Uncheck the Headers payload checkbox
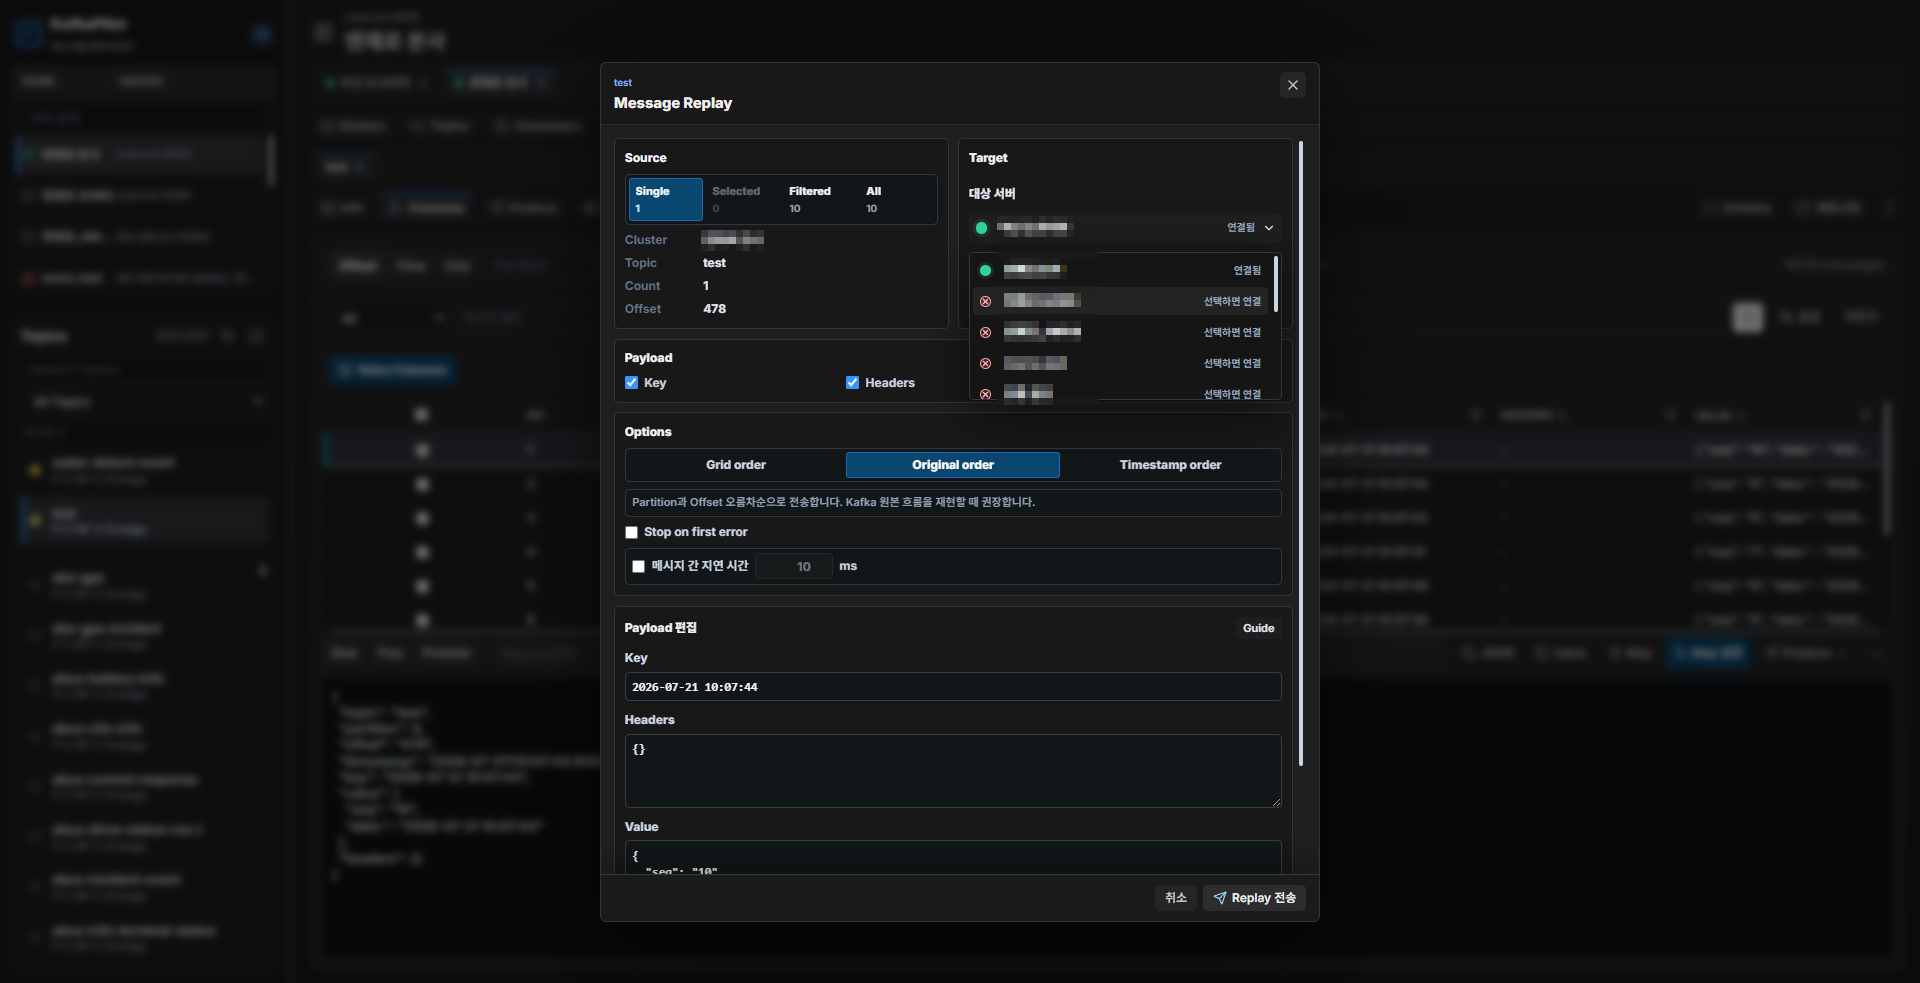This screenshot has height=983, width=1920. click(852, 383)
